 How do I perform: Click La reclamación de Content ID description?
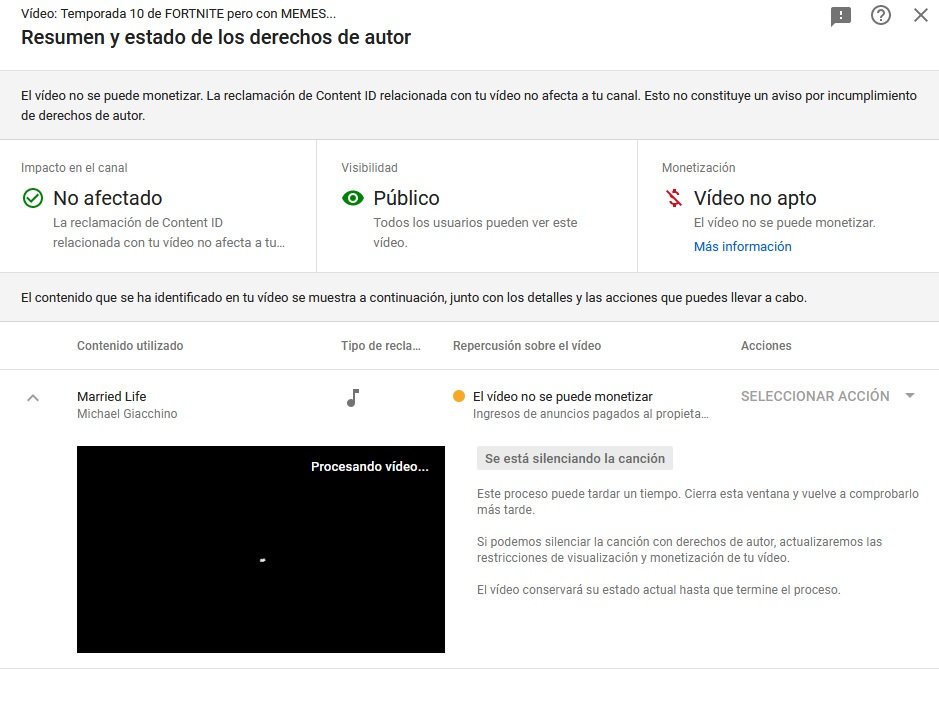point(169,232)
